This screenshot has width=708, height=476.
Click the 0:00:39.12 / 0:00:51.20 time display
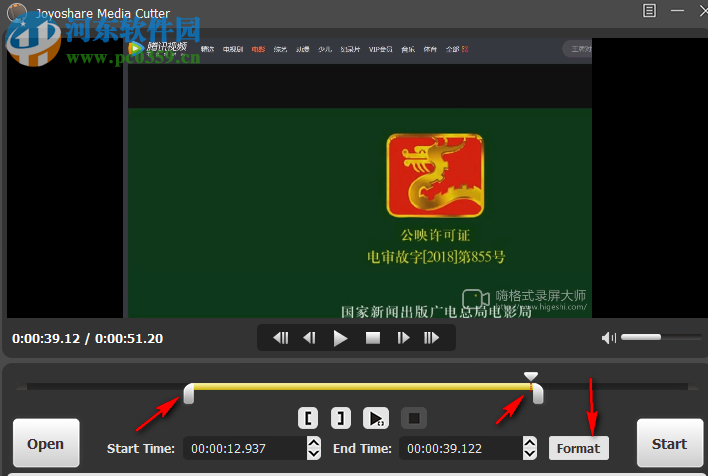click(x=88, y=338)
